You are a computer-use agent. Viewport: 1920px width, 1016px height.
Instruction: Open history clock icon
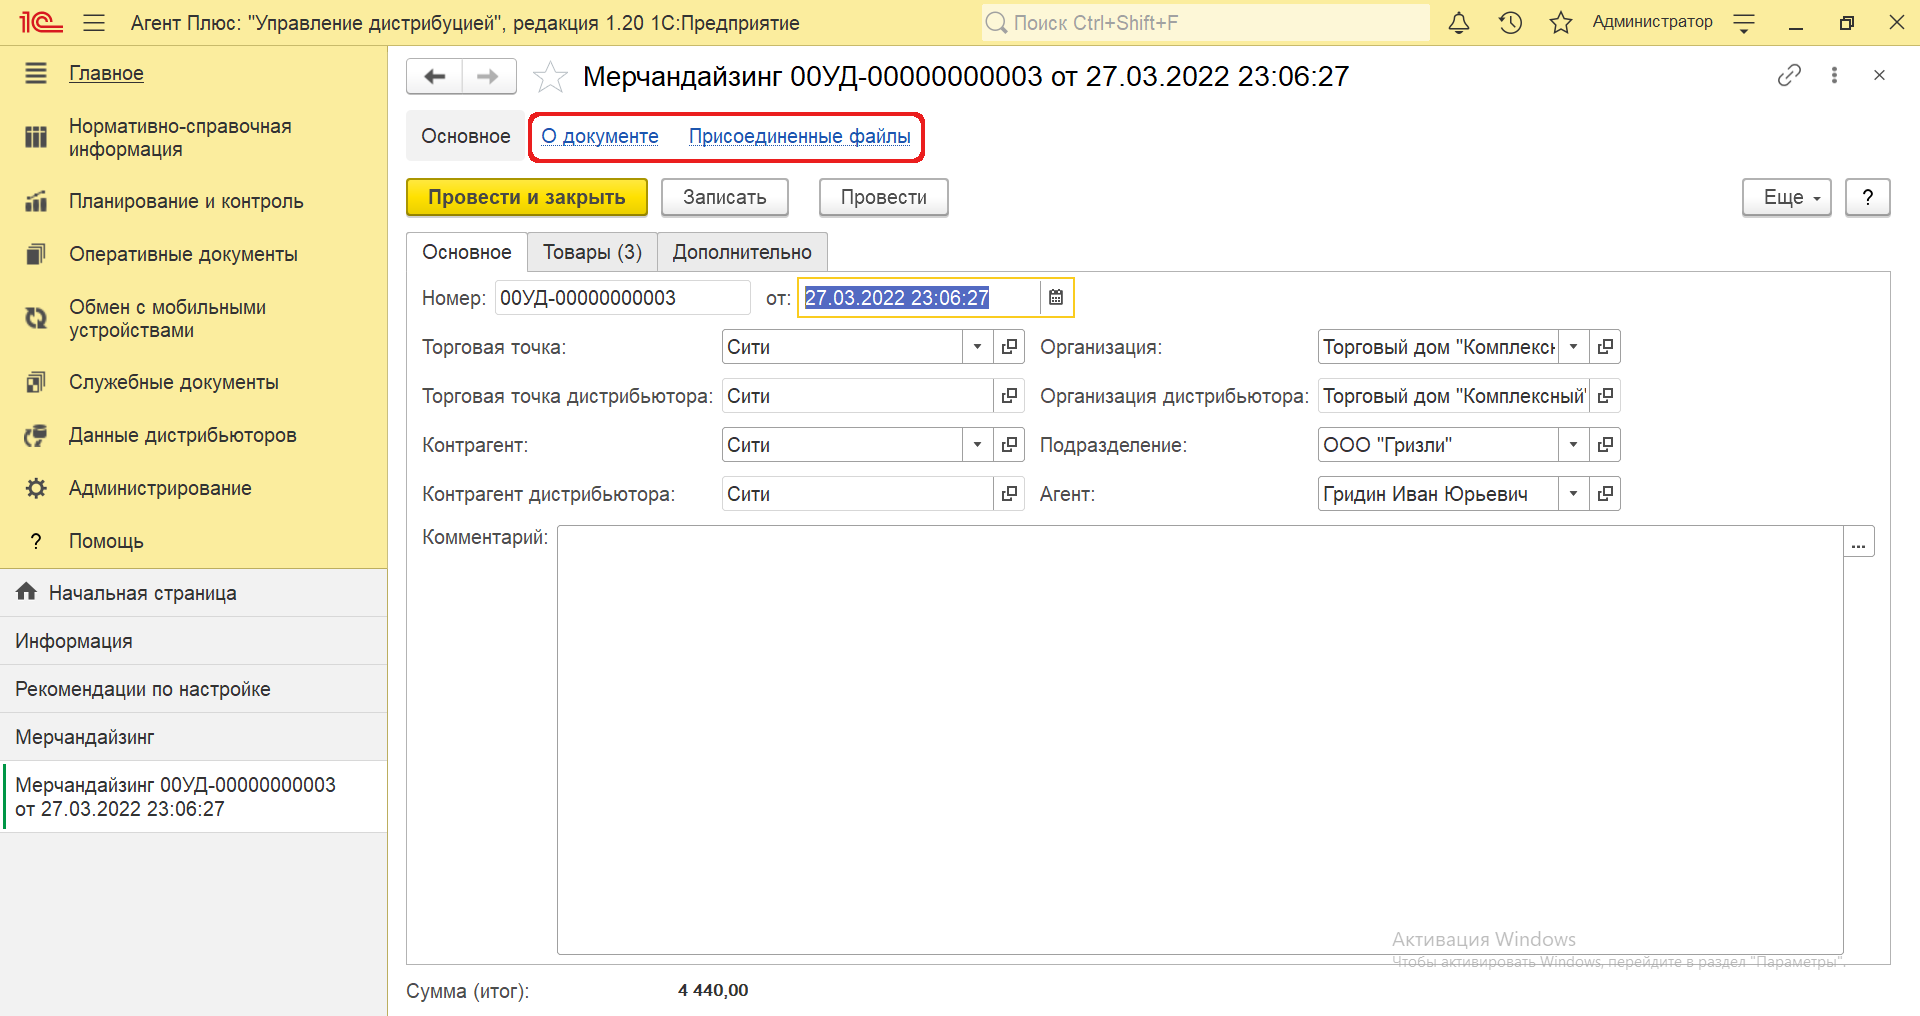[1510, 22]
